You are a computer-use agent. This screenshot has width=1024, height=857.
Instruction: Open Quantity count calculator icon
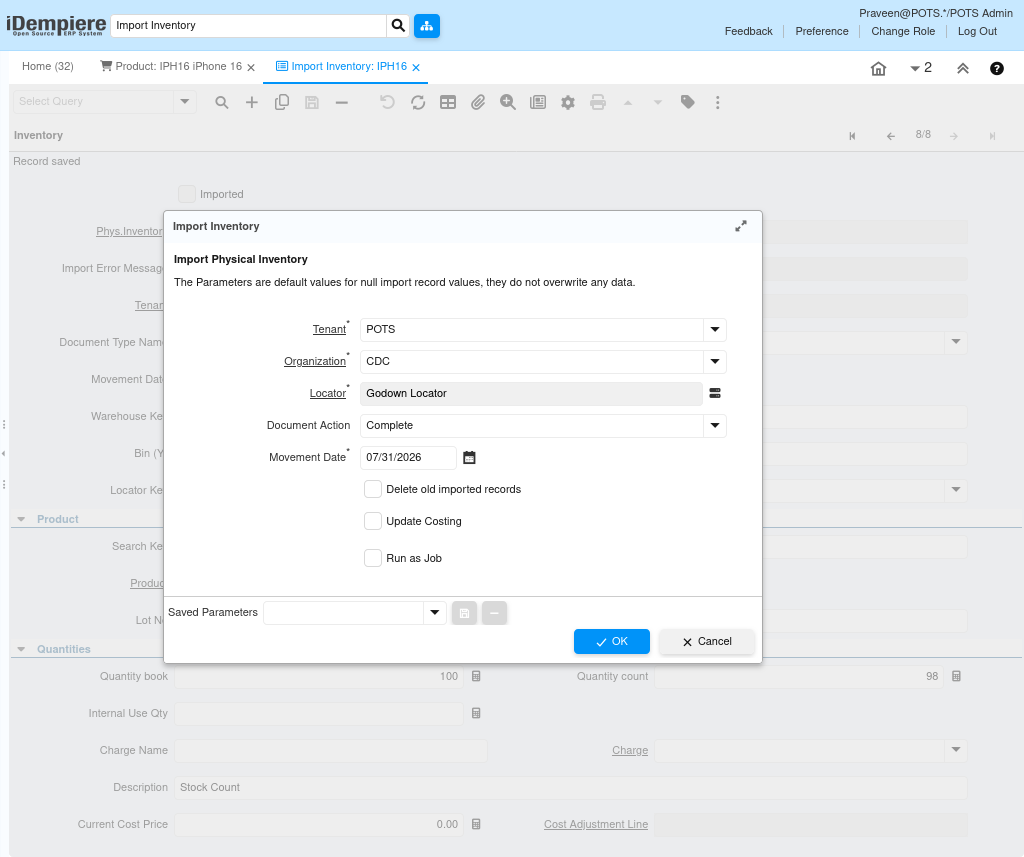click(956, 676)
